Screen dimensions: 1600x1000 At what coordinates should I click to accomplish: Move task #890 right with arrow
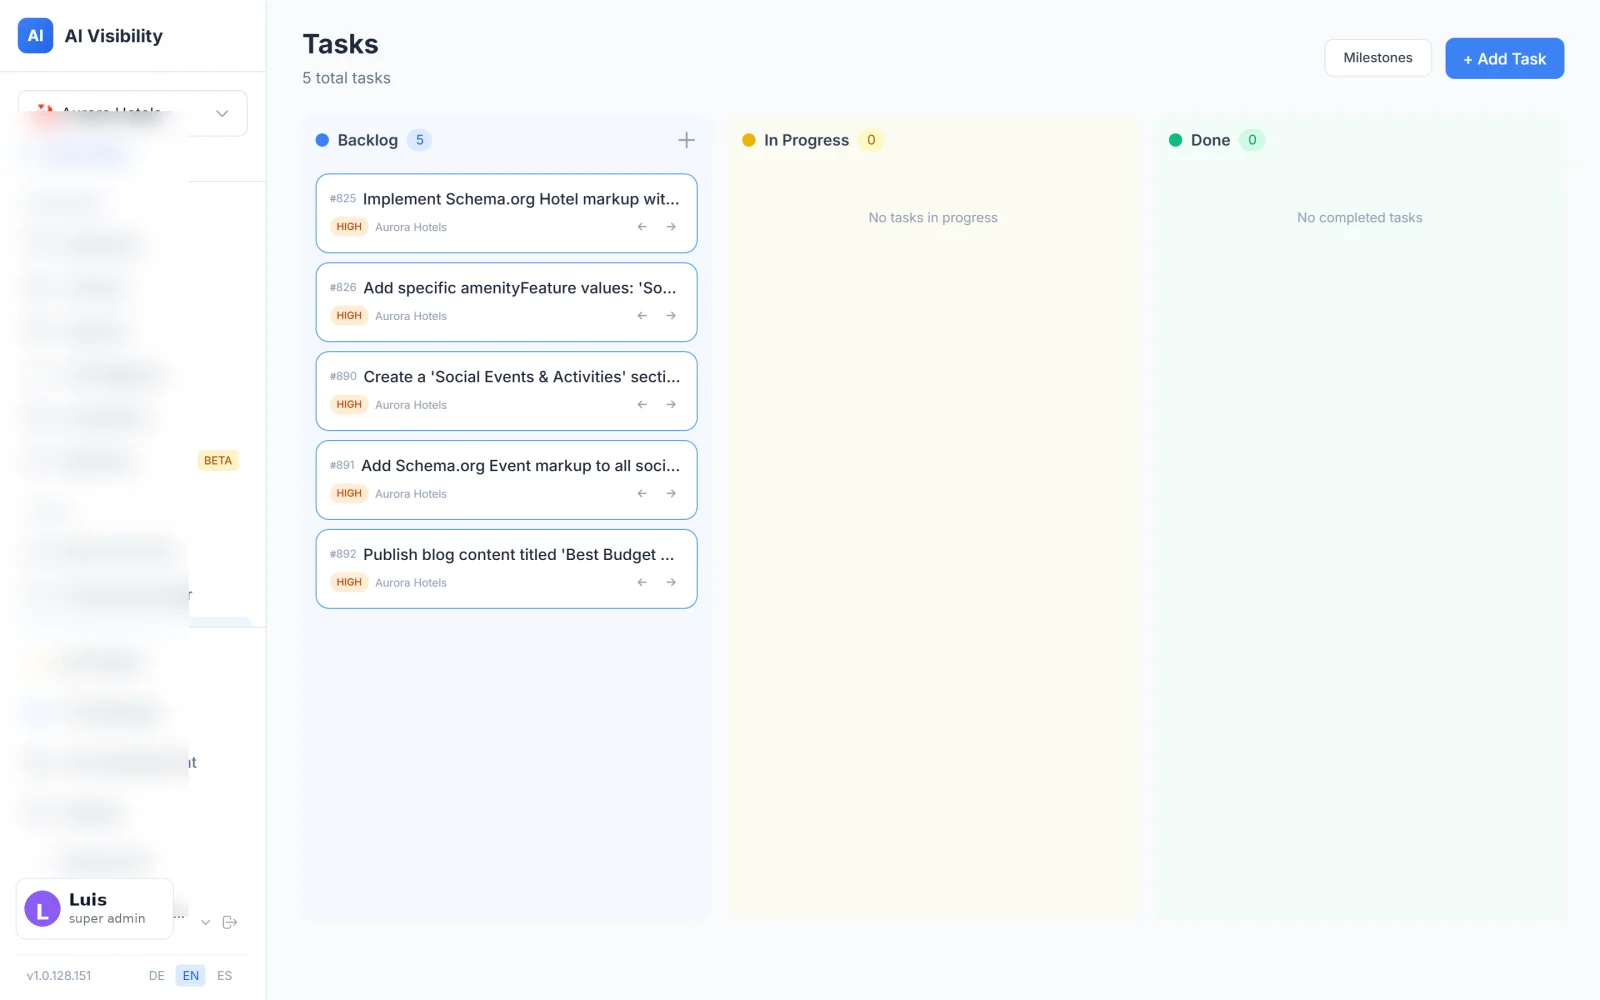[671, 405]
